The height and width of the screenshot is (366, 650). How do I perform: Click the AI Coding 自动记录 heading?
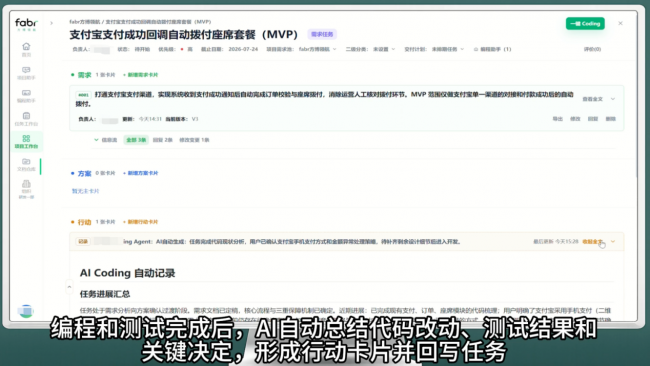pyautogui.click(x=127, y=273)
